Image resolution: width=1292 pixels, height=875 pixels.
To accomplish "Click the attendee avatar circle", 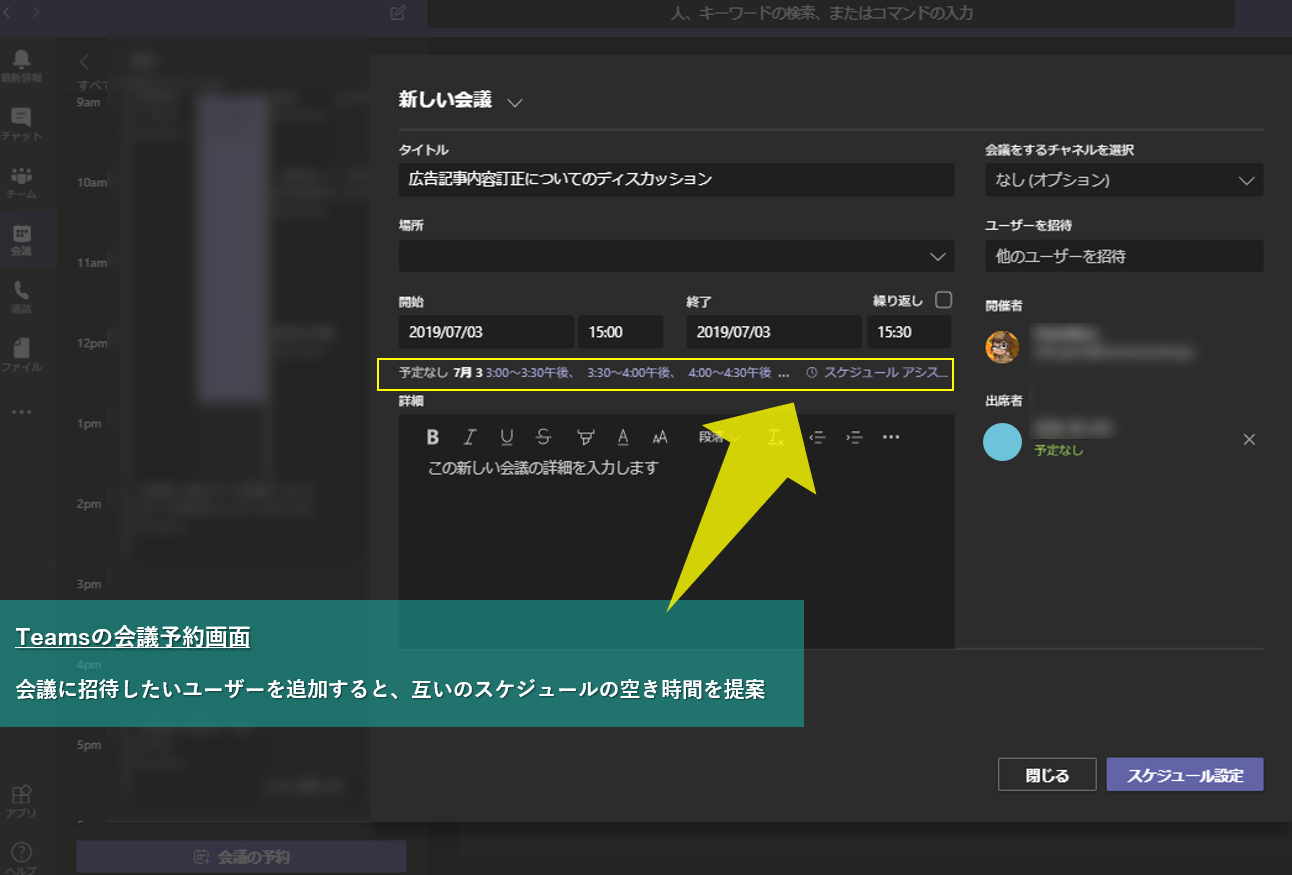I will point(1003,441).
